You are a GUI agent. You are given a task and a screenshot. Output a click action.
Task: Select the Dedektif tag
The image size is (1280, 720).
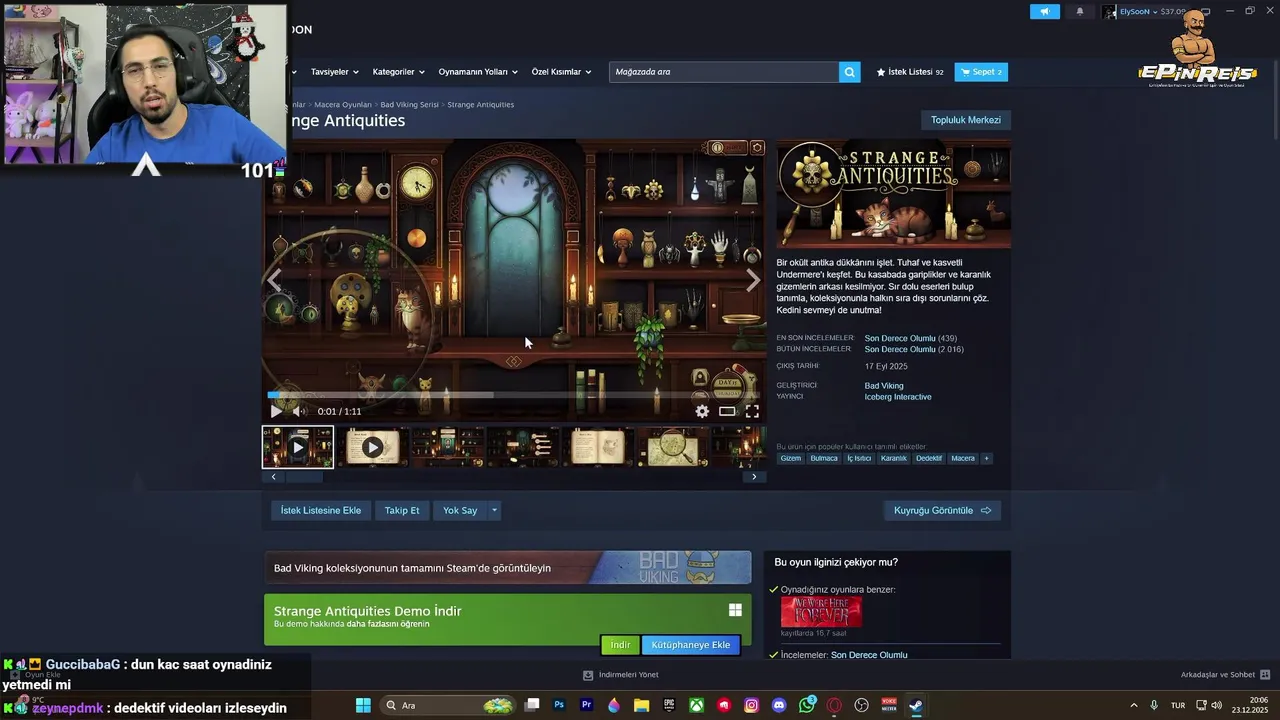coord(929,458)
